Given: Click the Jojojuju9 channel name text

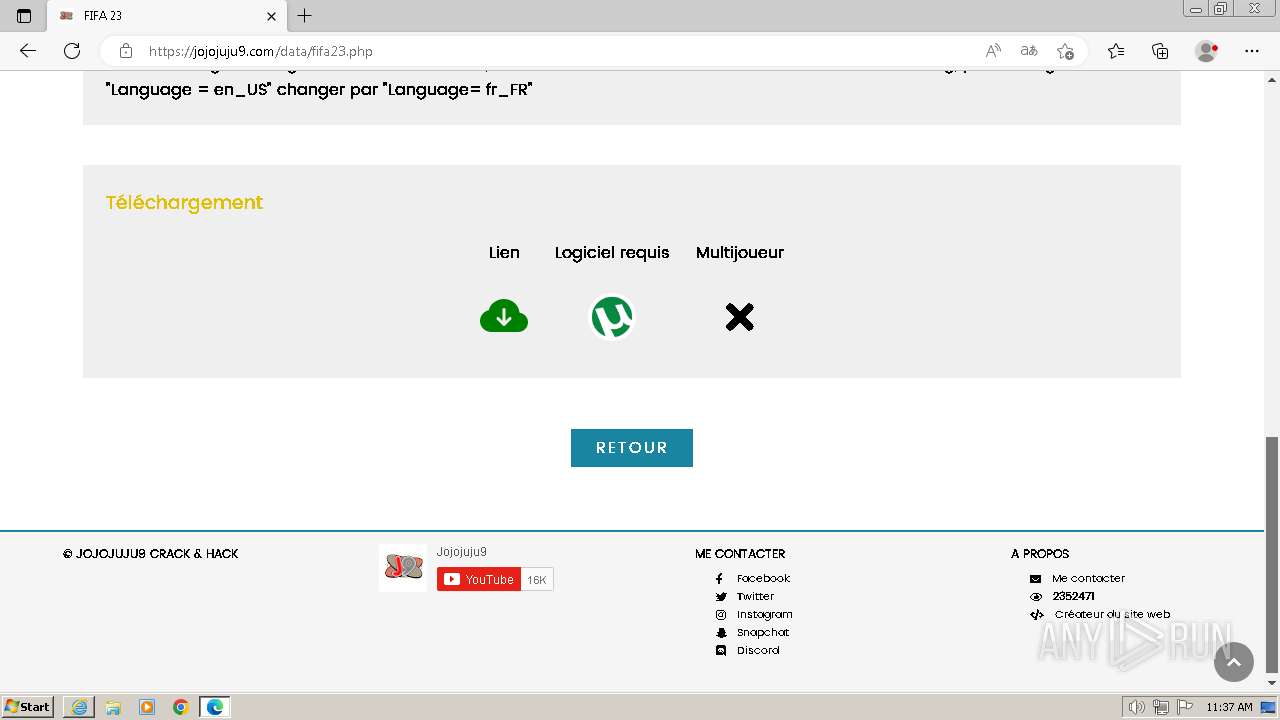Looking at the screenshot, I should (x=462, y=552).
